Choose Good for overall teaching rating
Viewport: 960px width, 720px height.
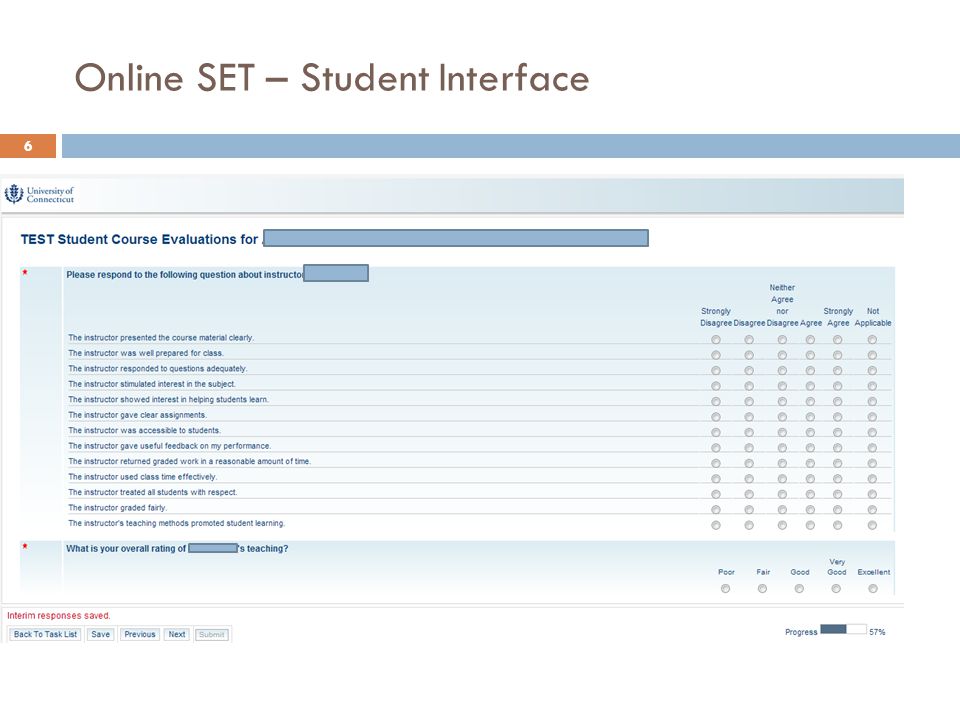pyautogui.click(x=799, y=588)
